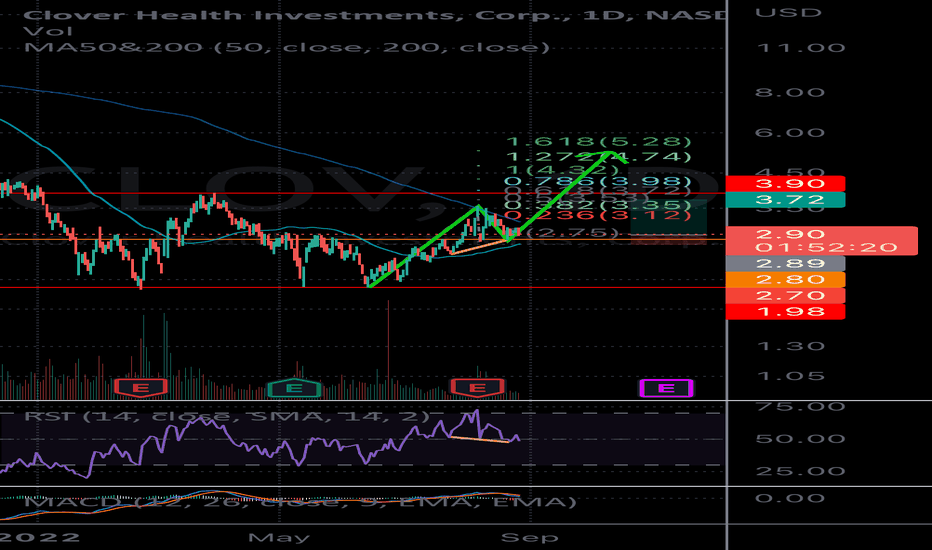The height and width of the screenshot is (550, 932).
Task: Click the 0.00 MACD axis value
Action: pos(790,498)
